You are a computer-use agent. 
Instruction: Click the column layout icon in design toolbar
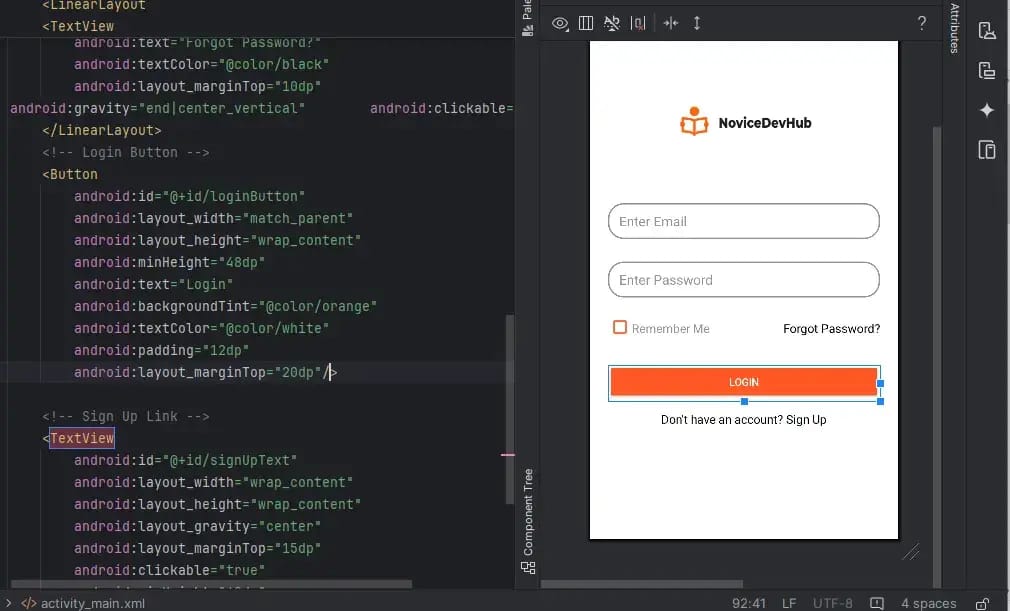click(x=586, y=23)
